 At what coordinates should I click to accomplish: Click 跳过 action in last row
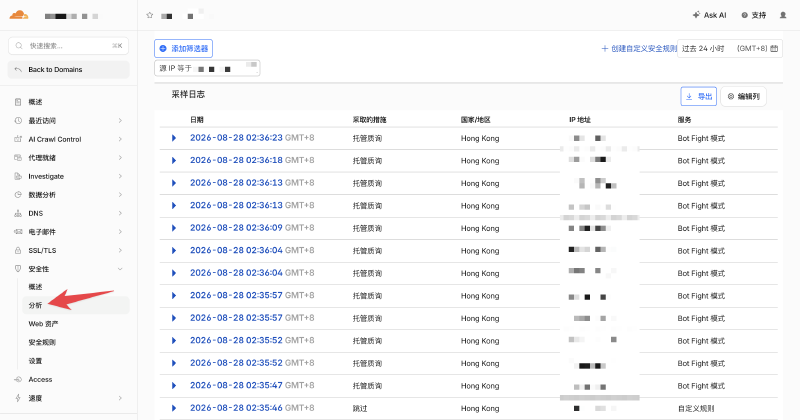(x=360, y=408)
